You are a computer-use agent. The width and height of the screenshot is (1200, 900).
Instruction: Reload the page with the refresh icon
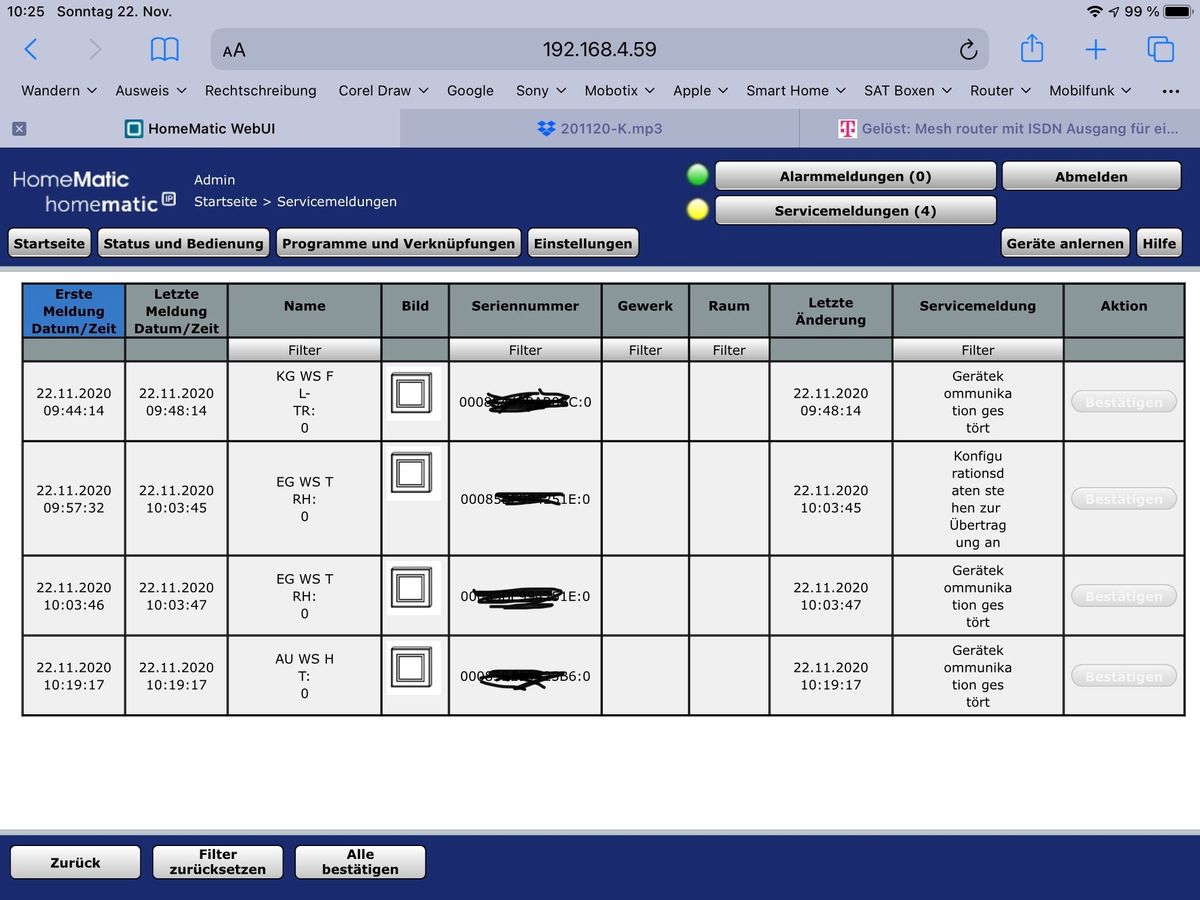pos(968,50)
